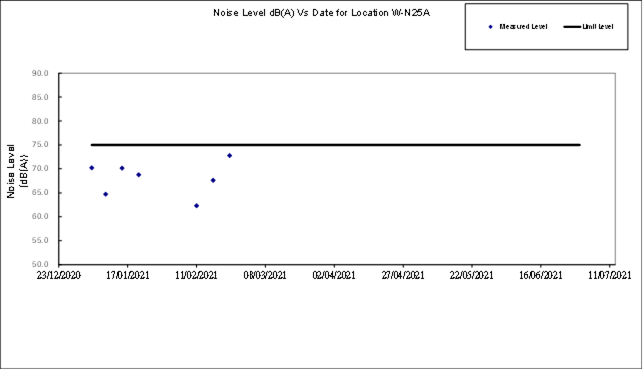Select the highest data point near 73 dB
Viewport: 643px width, 370px height.
click(230, 155)
